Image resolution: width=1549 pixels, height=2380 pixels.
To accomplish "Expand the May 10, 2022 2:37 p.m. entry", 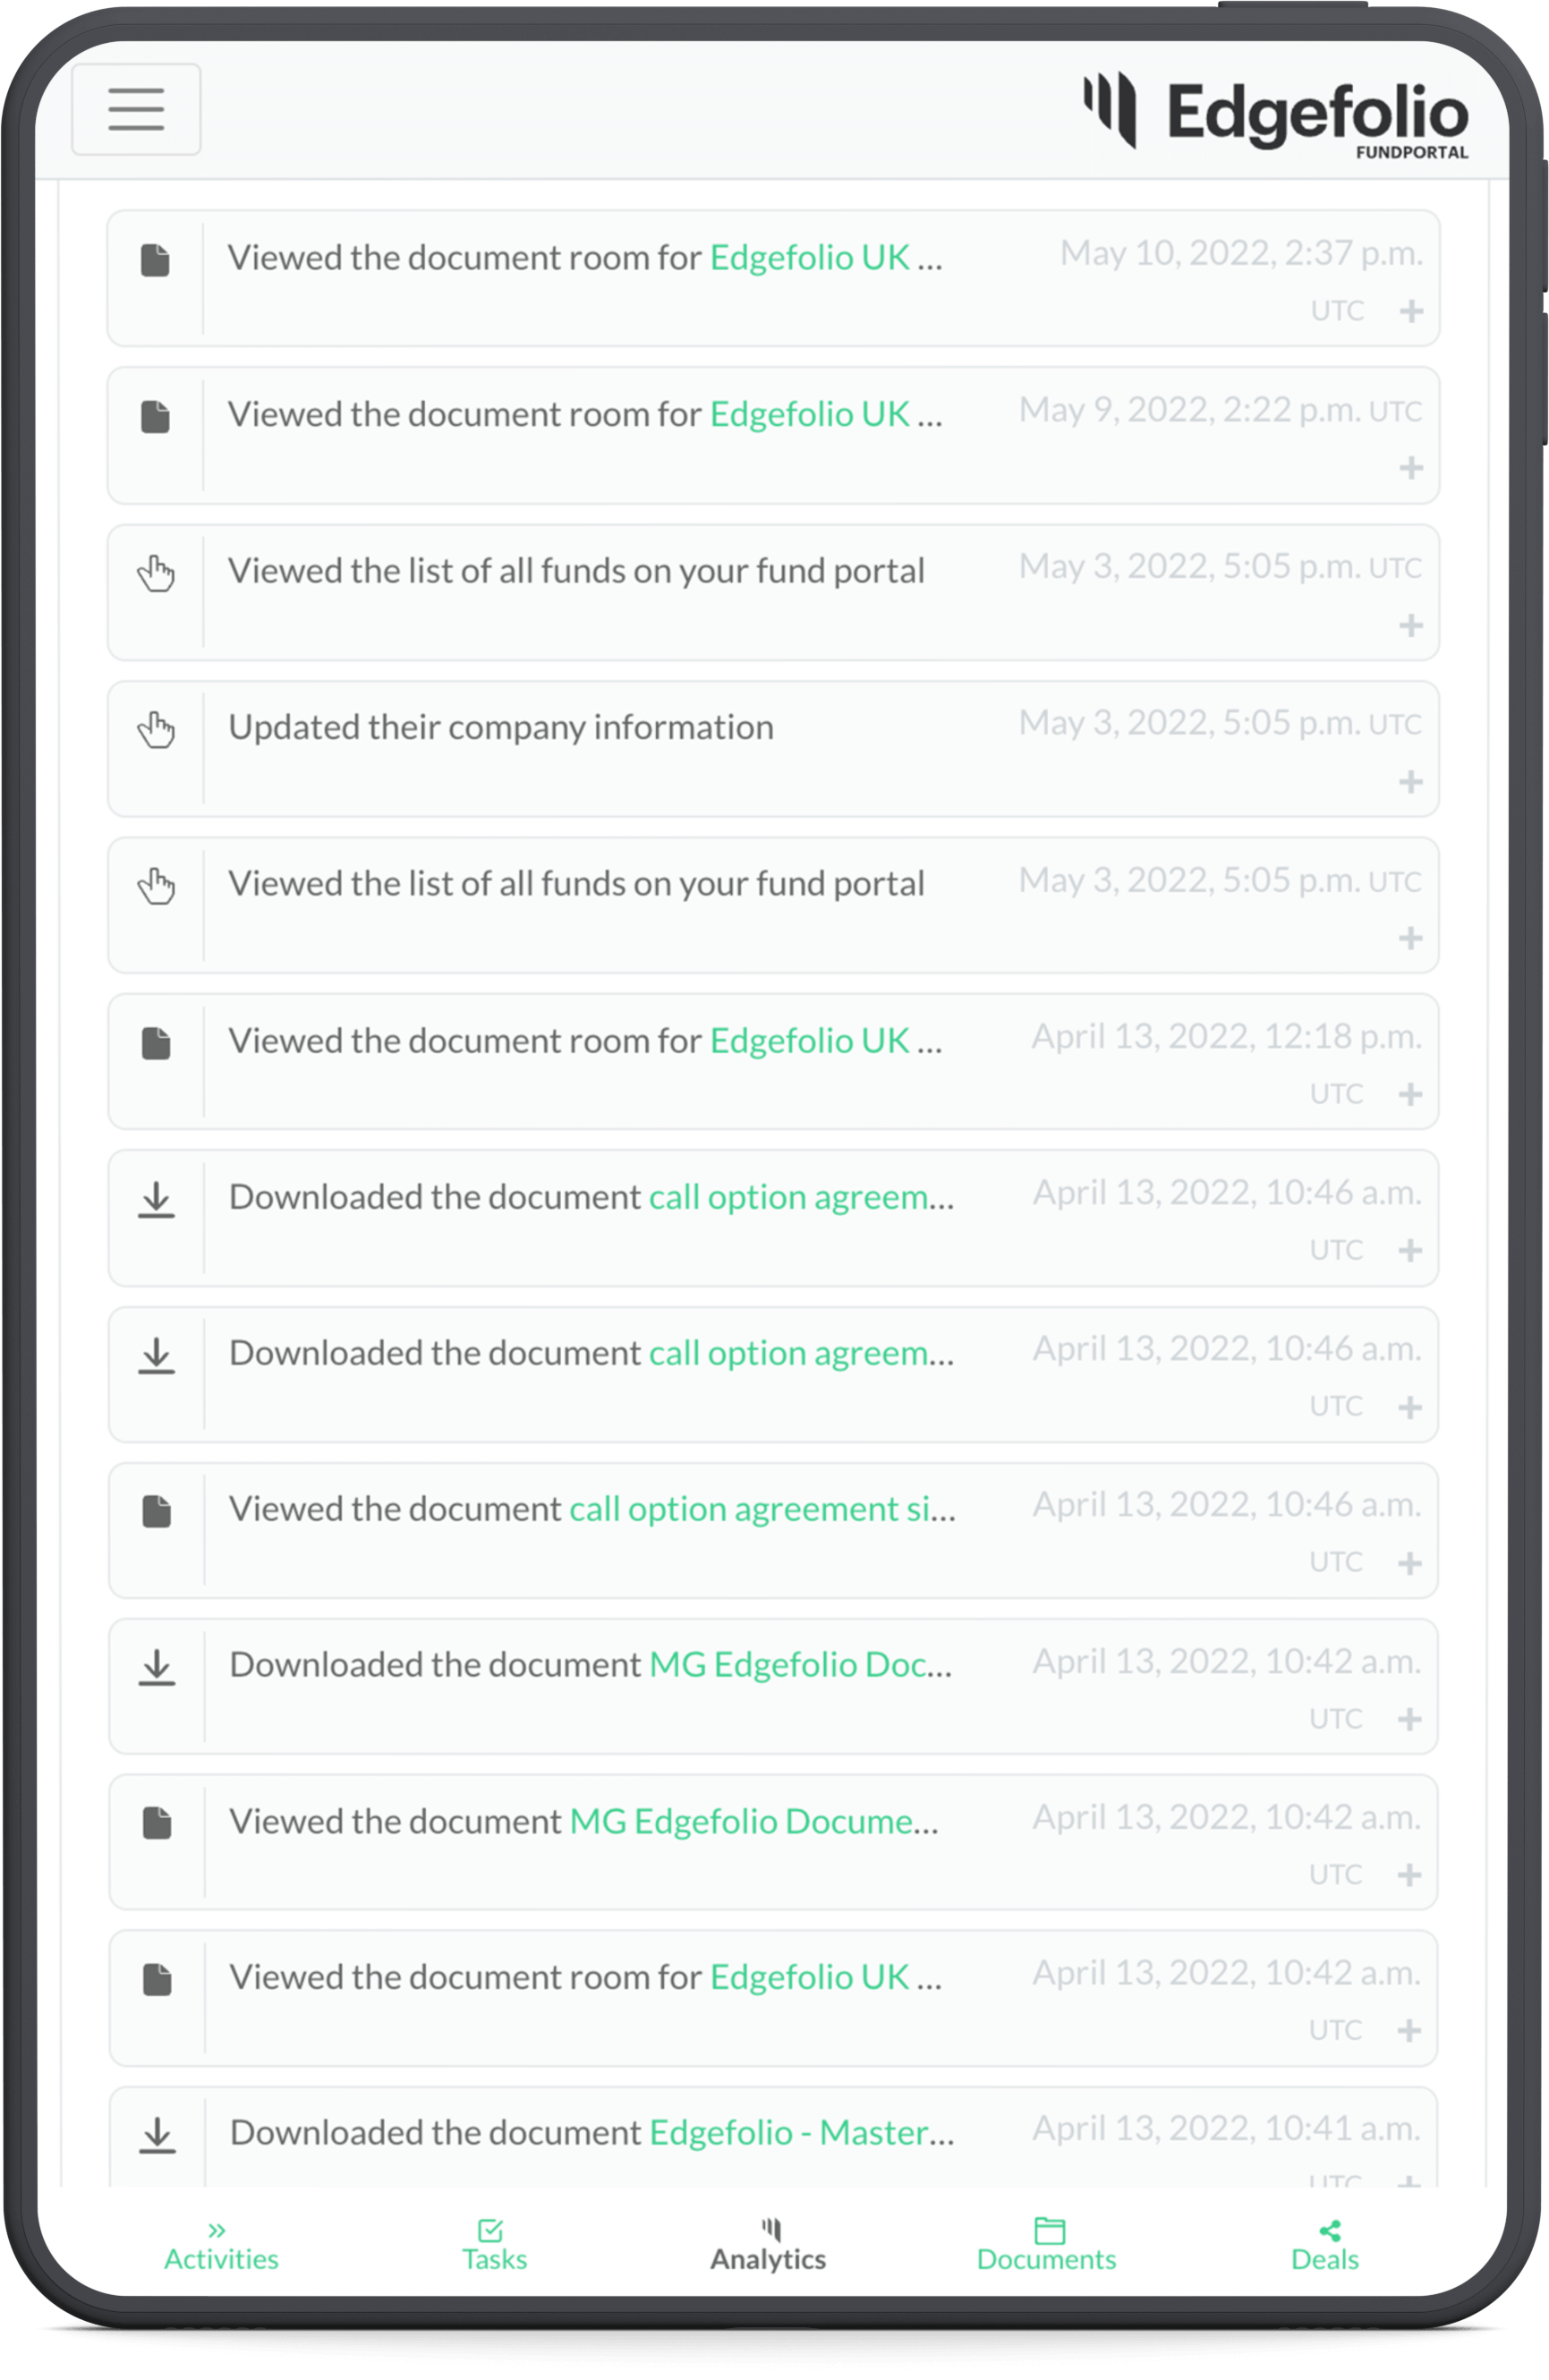I will (x=1411, y=311).
